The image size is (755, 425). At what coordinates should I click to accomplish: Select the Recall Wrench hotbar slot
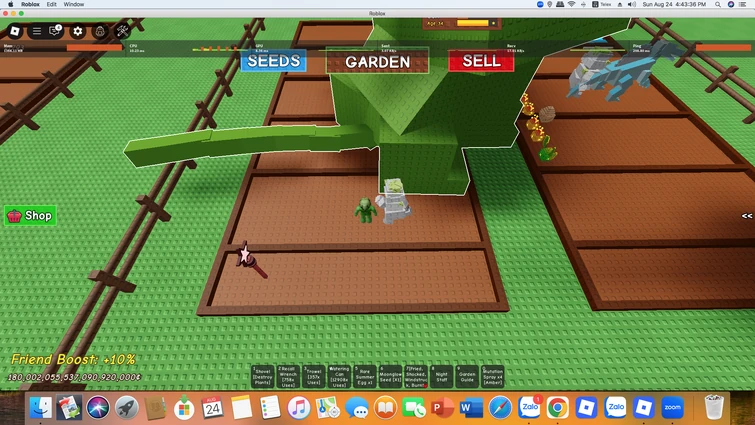click(x=288, y=376)
